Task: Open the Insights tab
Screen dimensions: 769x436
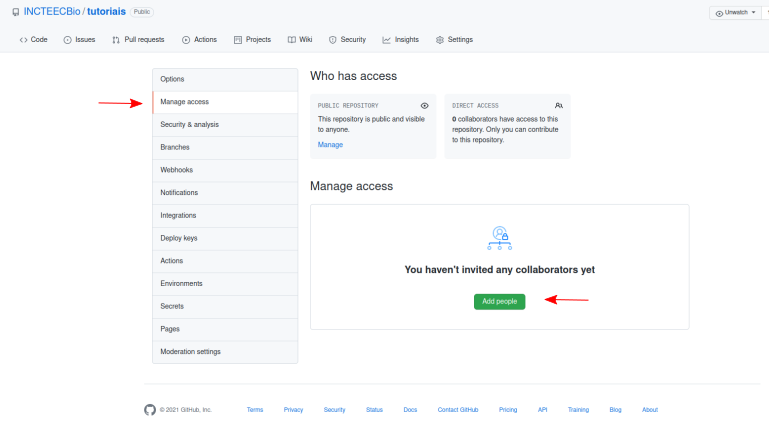Action: pyautogui.click(x=400, y=40)
